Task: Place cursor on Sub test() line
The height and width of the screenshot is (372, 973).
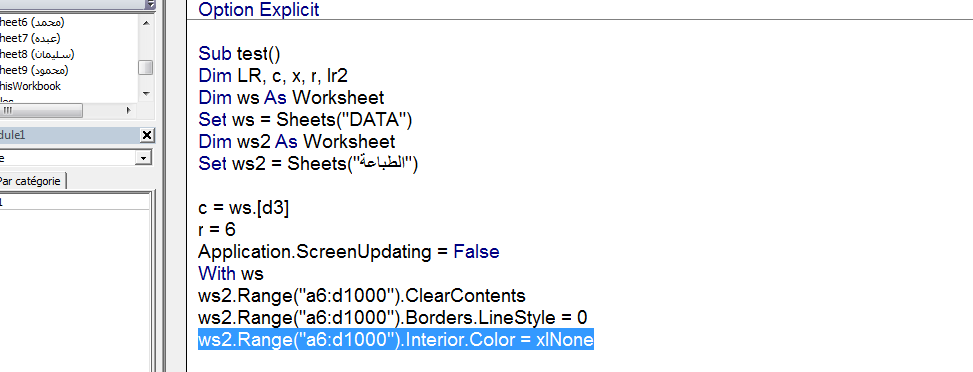Action: [x=240, y=54]
